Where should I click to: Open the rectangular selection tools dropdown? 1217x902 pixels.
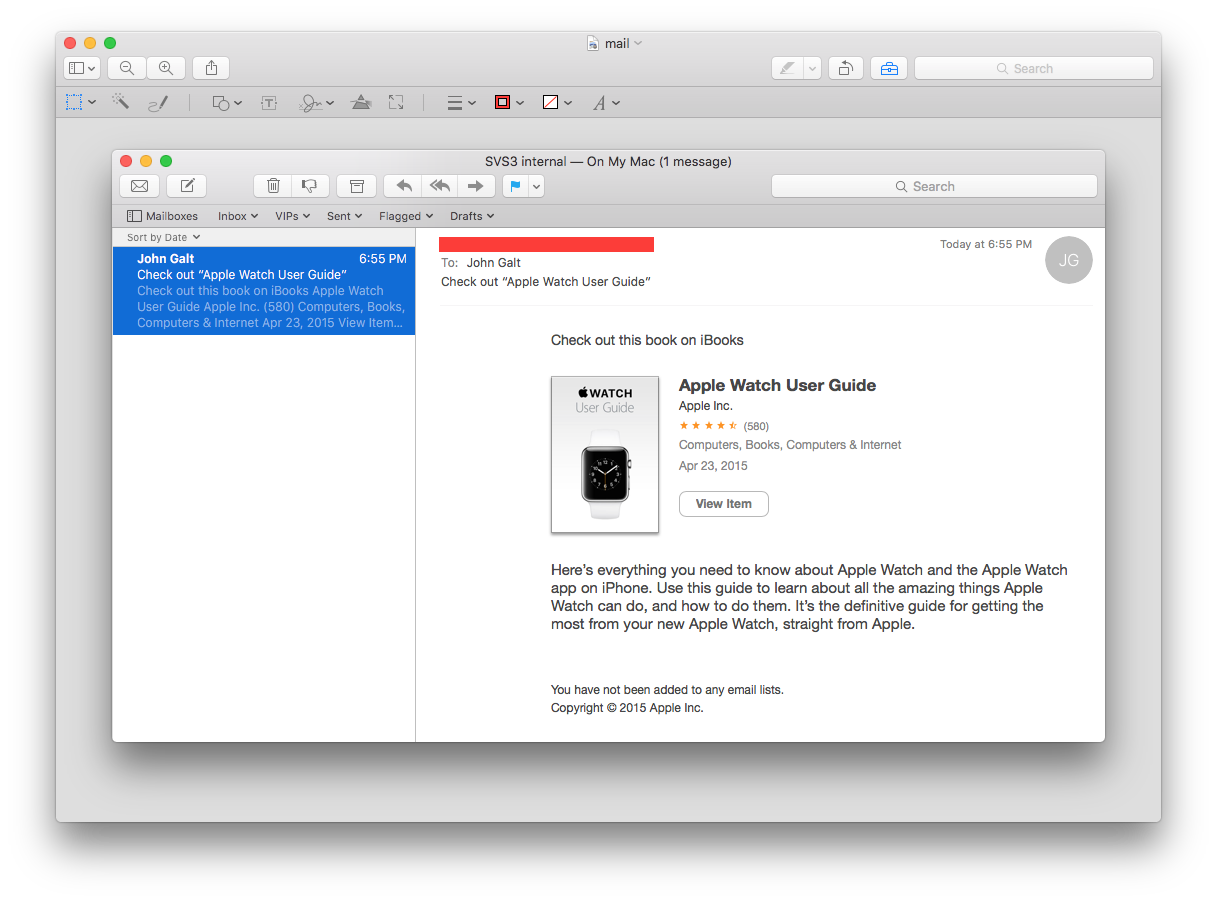tap(81, 102)
